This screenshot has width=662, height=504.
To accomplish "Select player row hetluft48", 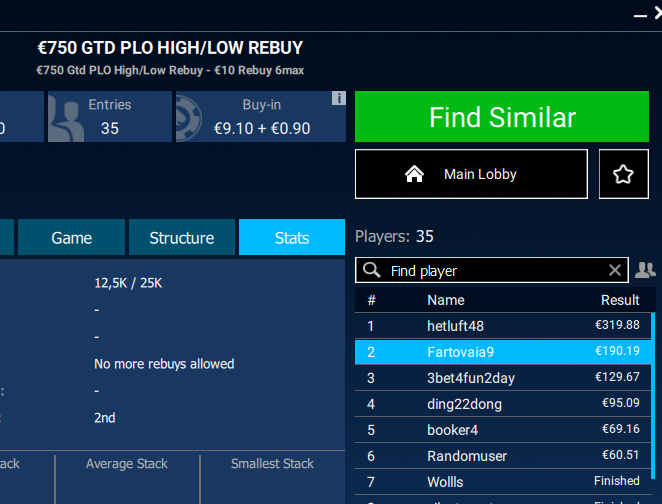I will pyautogui.click(x=503, y=325).
